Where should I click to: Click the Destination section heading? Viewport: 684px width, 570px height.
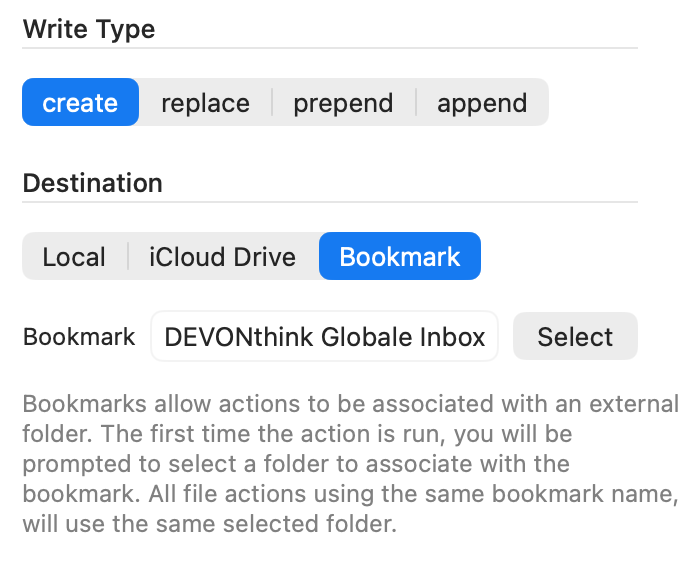(x=92, y=183)
